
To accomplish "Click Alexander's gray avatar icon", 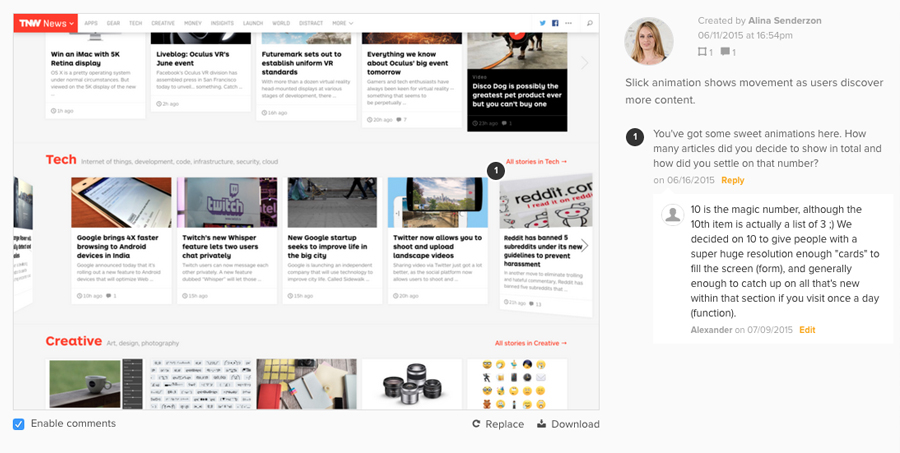I will (672, 214).
